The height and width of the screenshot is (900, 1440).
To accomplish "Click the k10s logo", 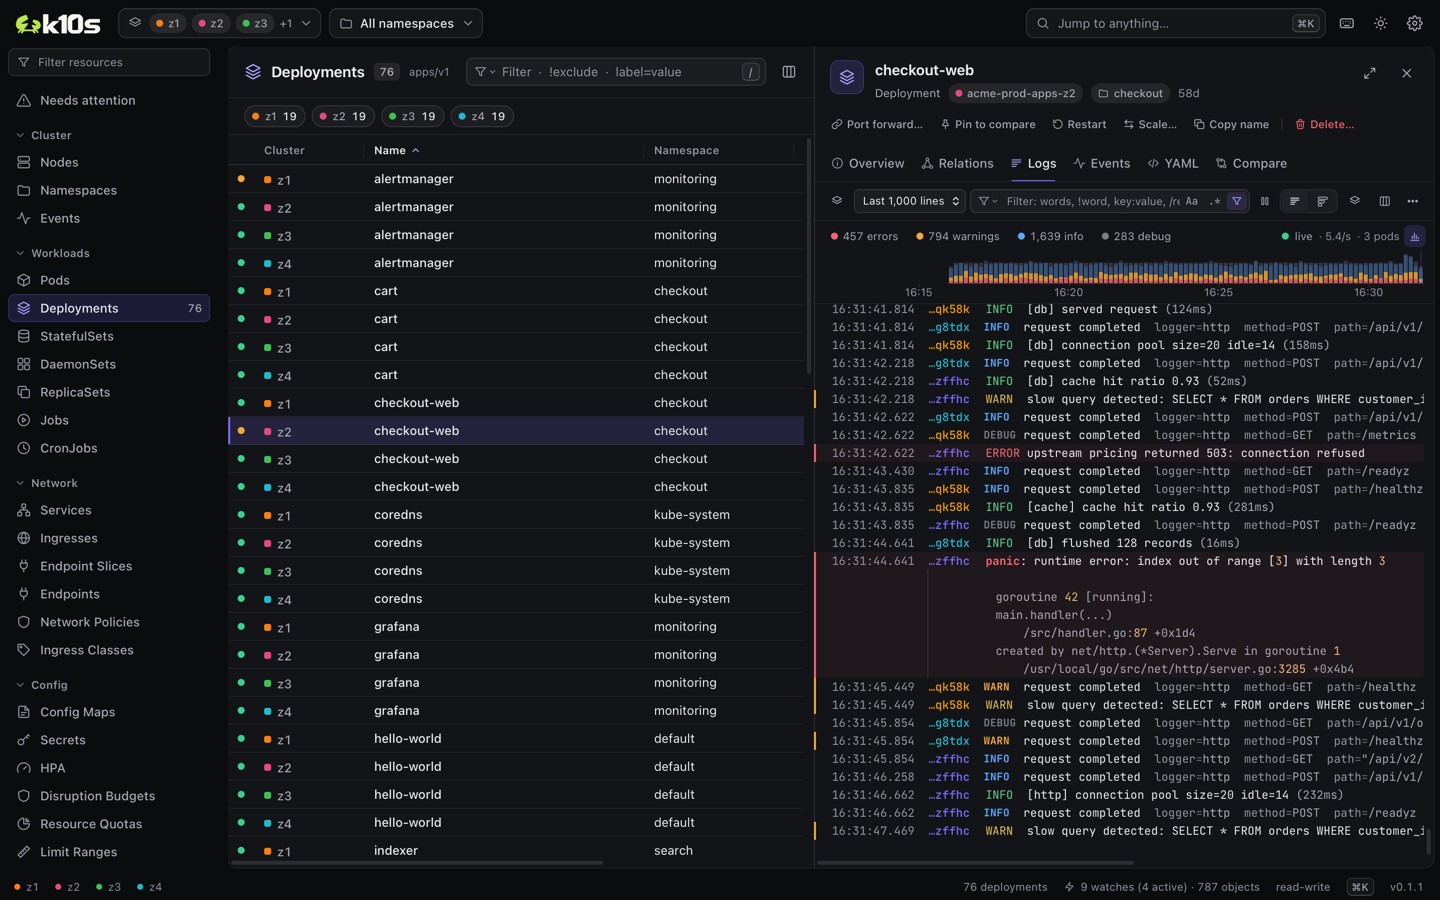I will 57,23.
